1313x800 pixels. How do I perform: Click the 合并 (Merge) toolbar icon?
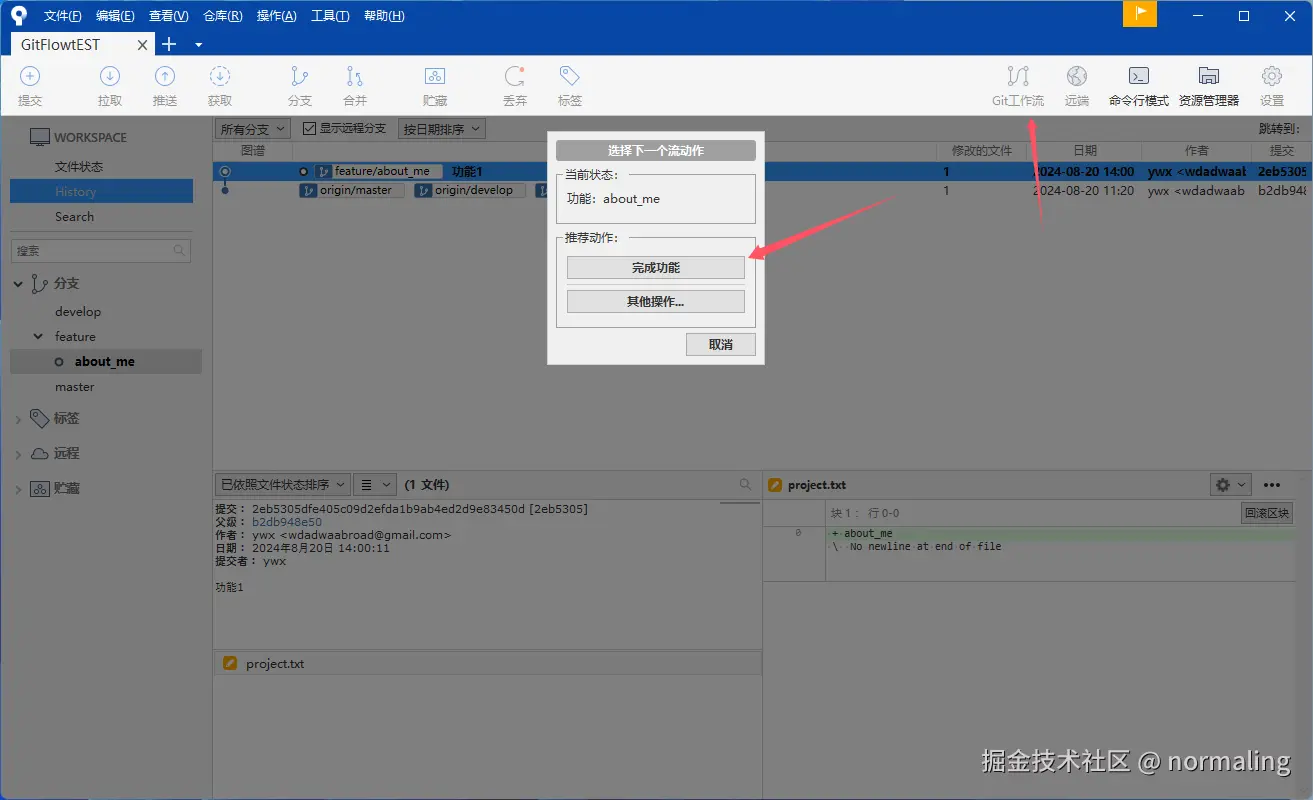355,76
